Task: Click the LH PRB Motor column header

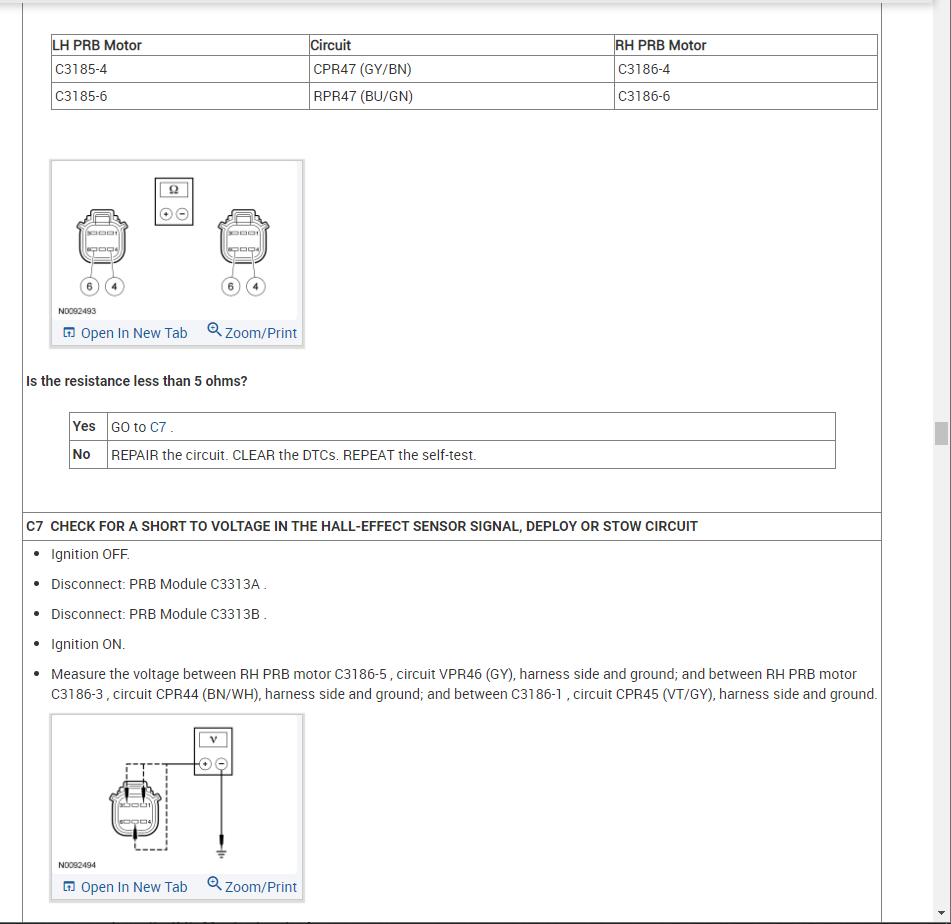Action: (x=180, y=46)
